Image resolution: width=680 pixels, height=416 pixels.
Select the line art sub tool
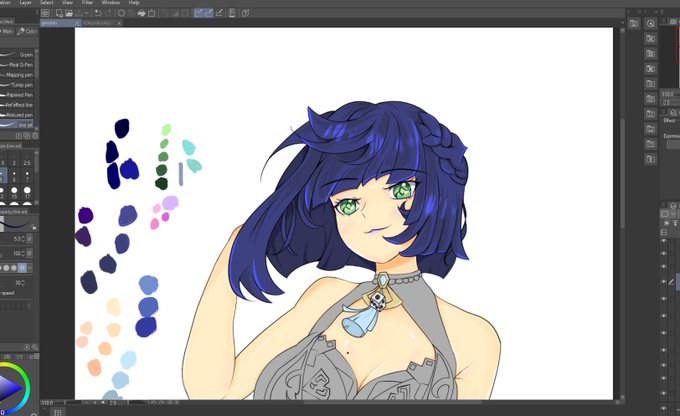pos(17,124)
